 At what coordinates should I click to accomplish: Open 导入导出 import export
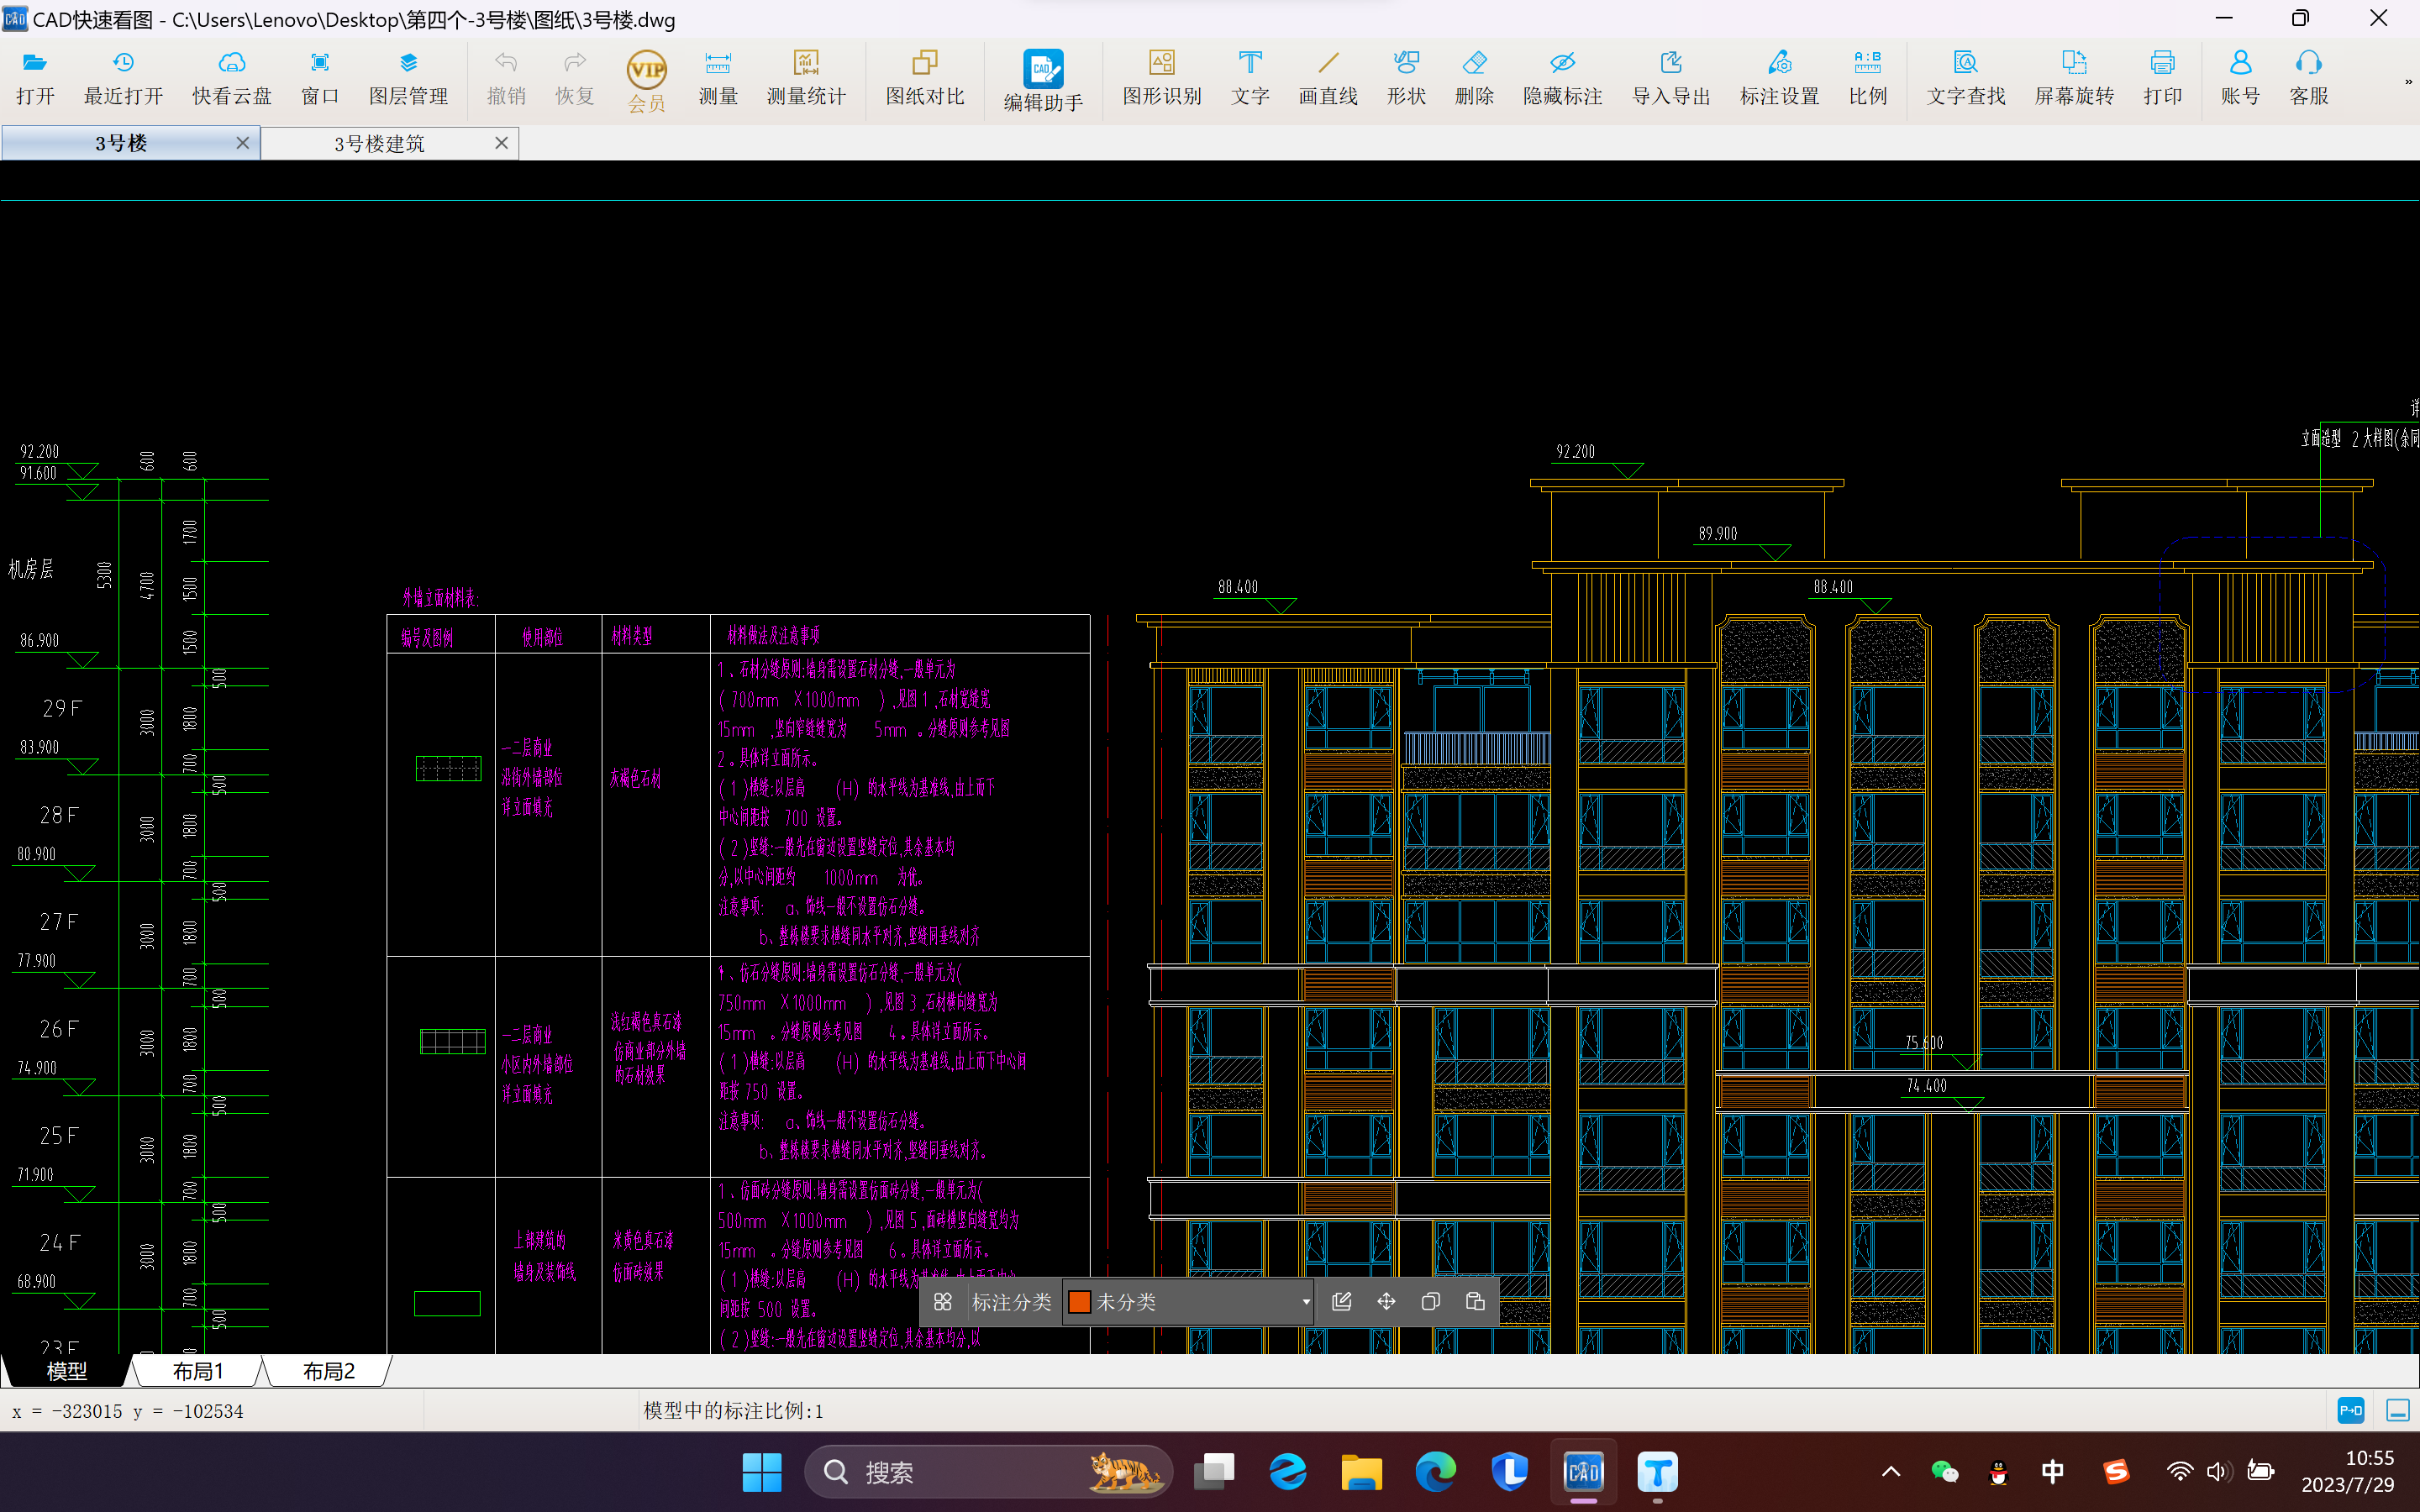click(x=1671, y=78)
